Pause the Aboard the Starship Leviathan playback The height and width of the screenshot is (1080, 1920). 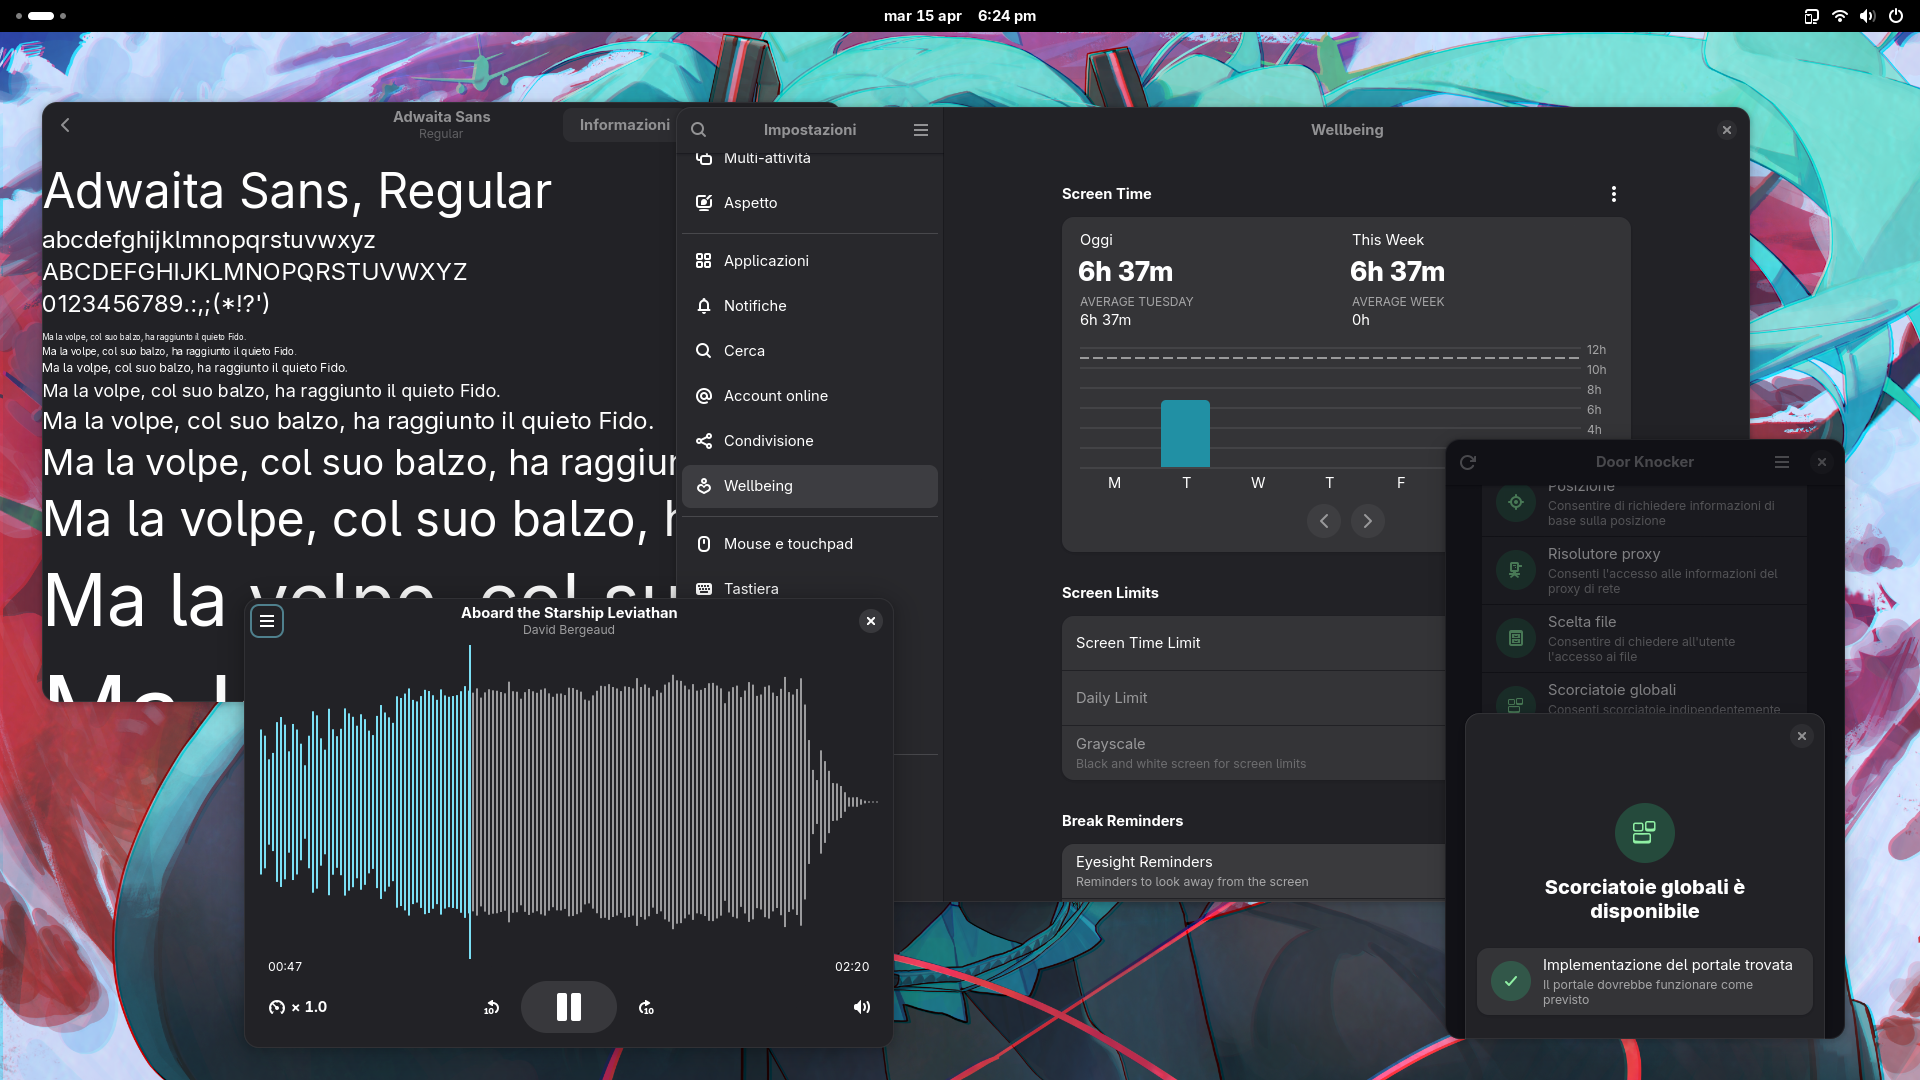569,1007
